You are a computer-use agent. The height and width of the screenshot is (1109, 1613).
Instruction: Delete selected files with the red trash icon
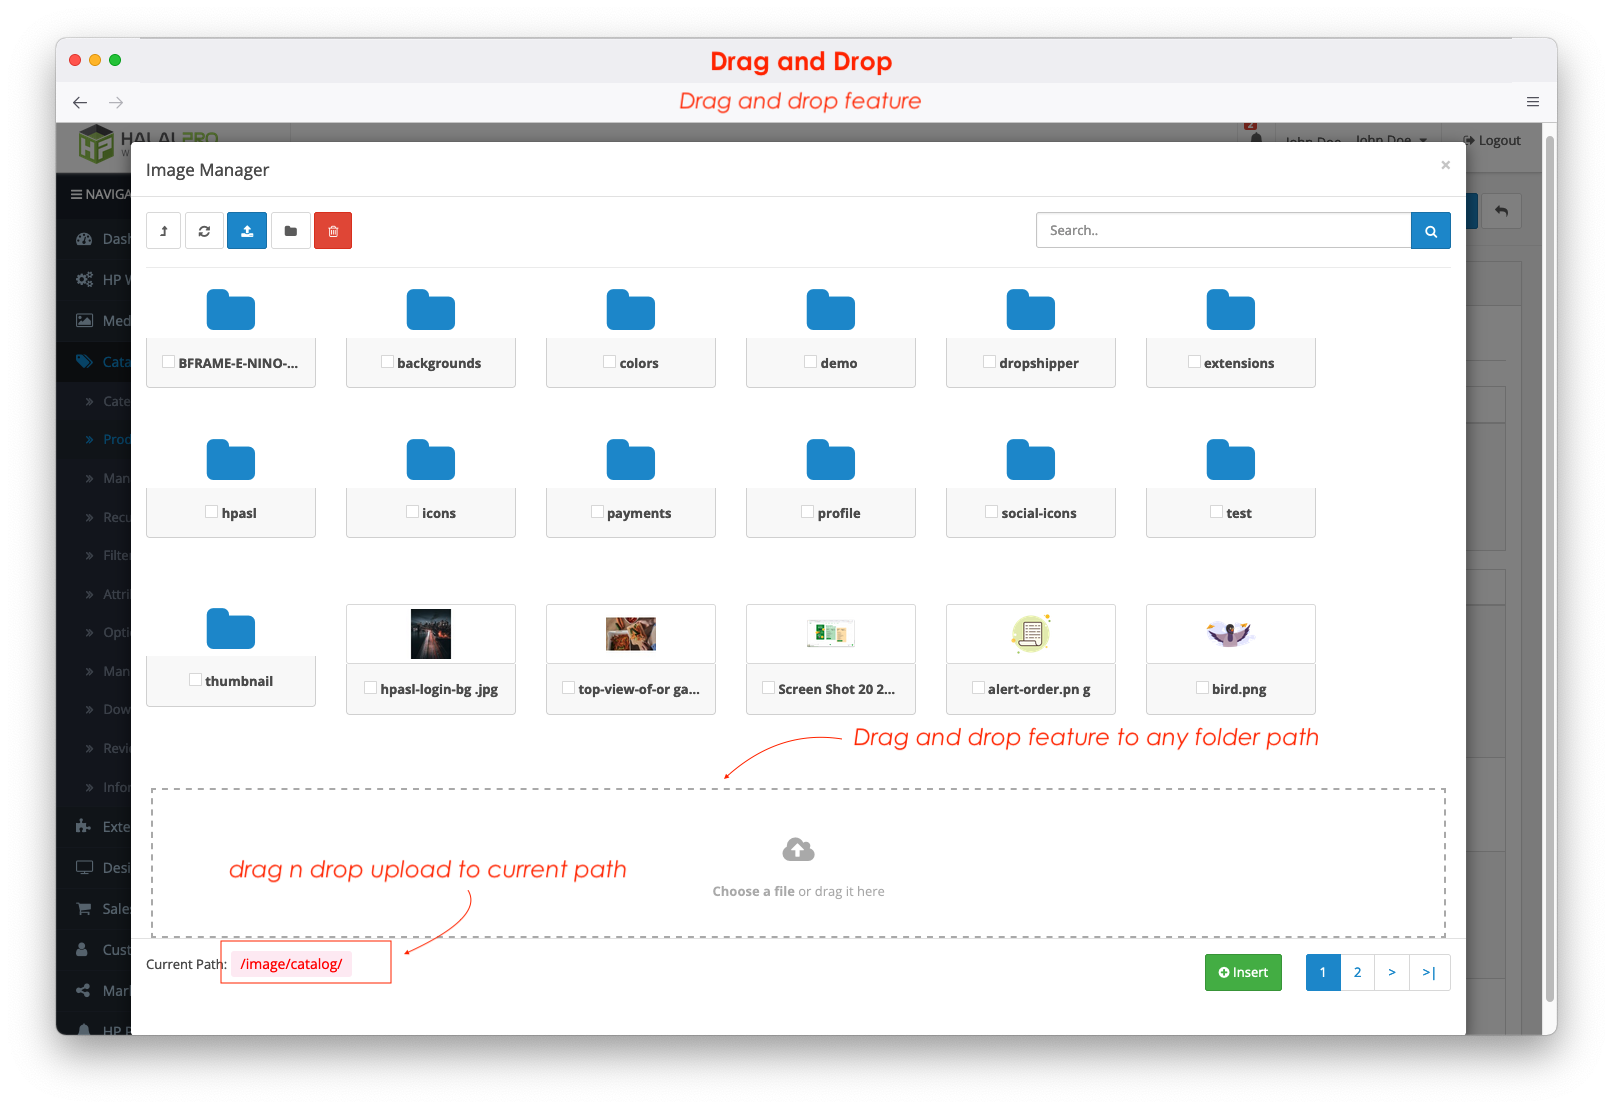tap(332, 230)
